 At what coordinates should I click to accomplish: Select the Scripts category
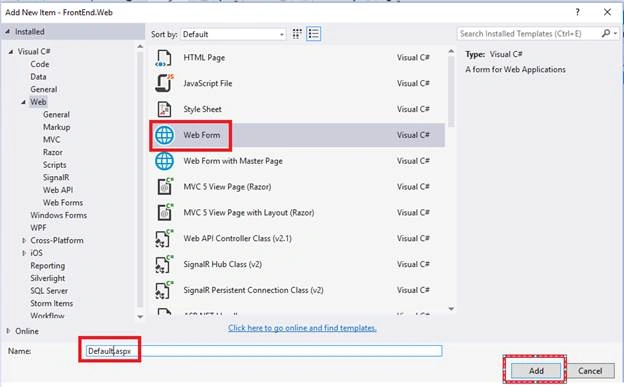pos(55,165)
